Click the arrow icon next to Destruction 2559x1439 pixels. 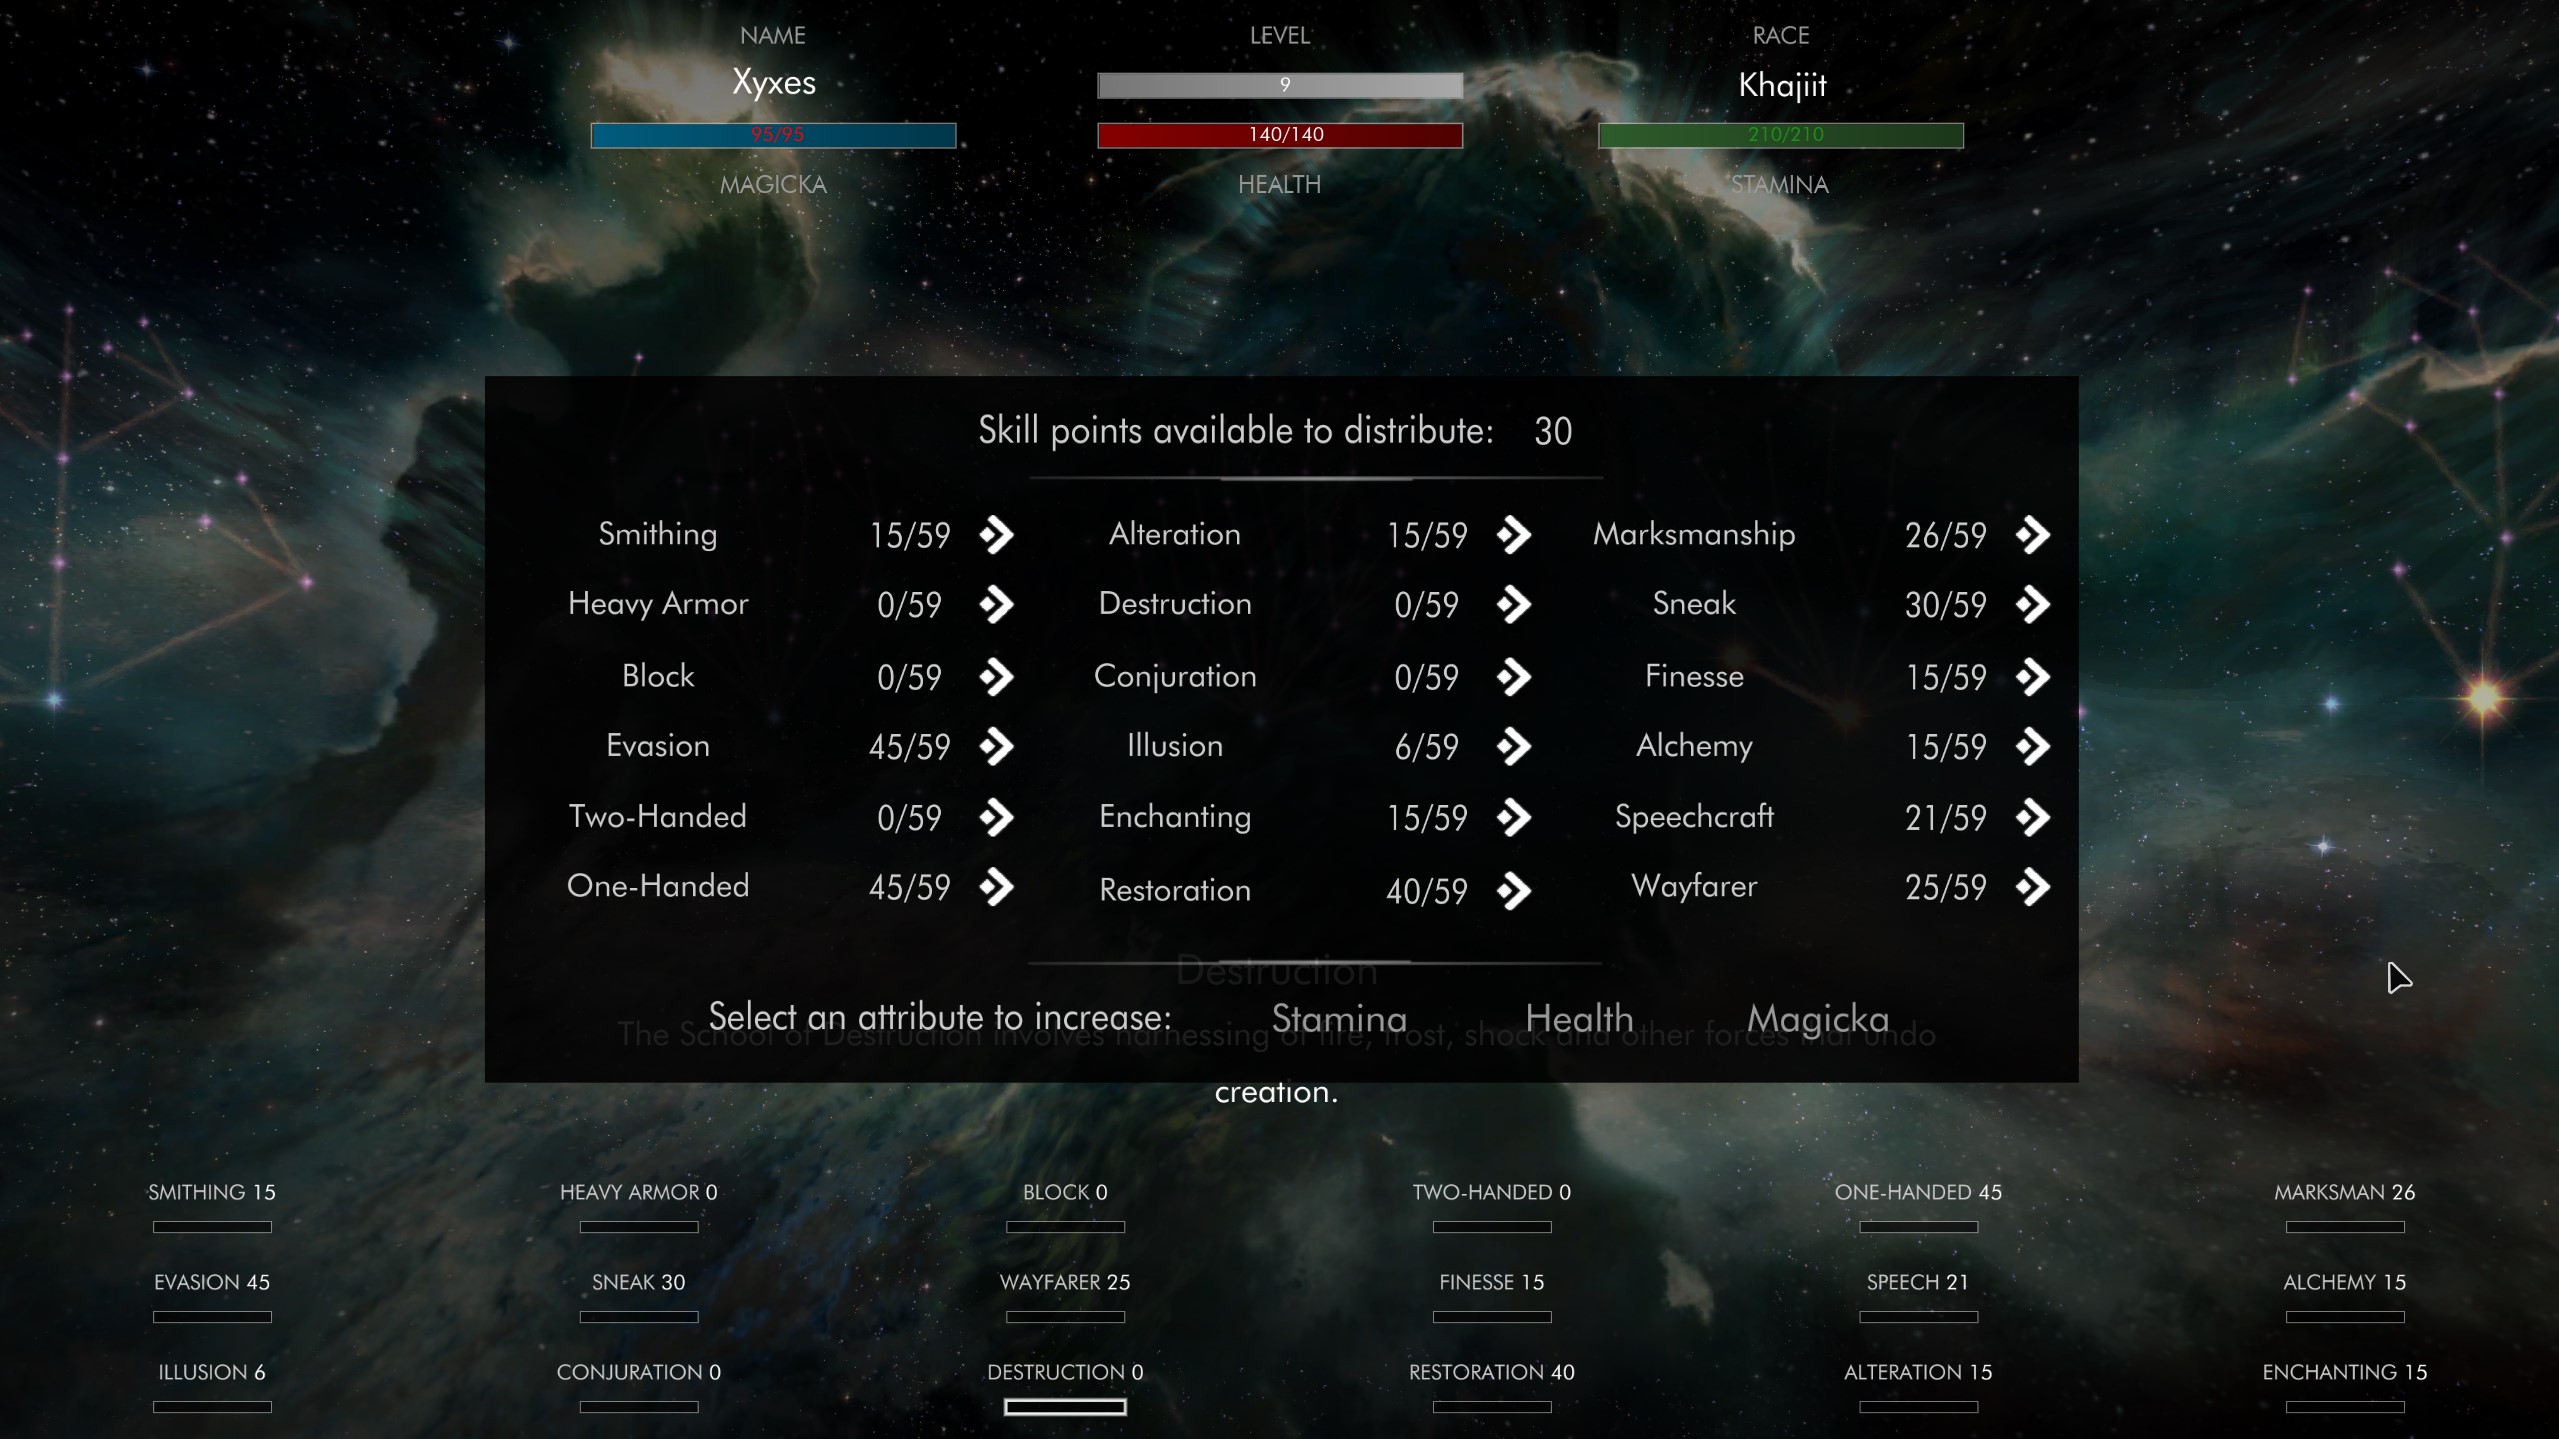coord(1514,604)
